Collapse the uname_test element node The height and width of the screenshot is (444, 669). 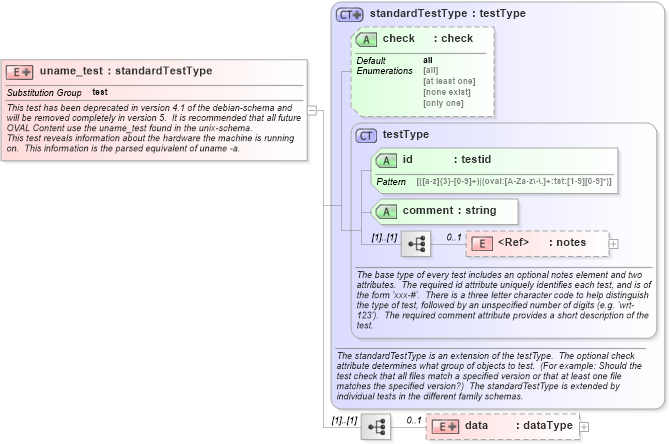[312, 110]
